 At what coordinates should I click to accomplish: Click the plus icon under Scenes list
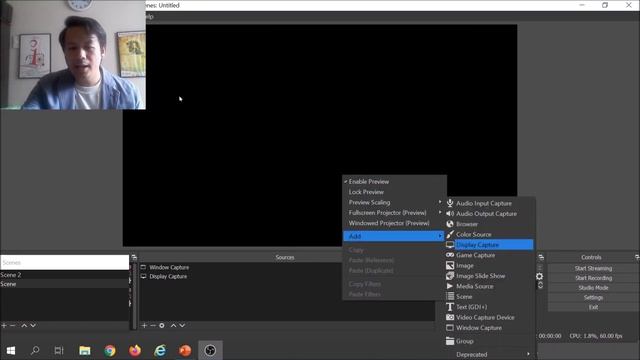[x=4, y=326]
